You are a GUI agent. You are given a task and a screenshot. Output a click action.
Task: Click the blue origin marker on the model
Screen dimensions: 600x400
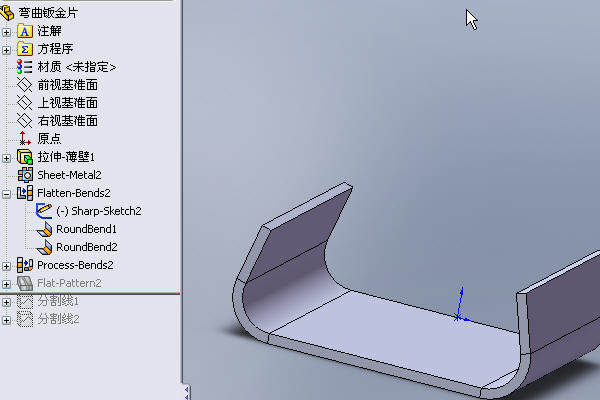(457, 317)
